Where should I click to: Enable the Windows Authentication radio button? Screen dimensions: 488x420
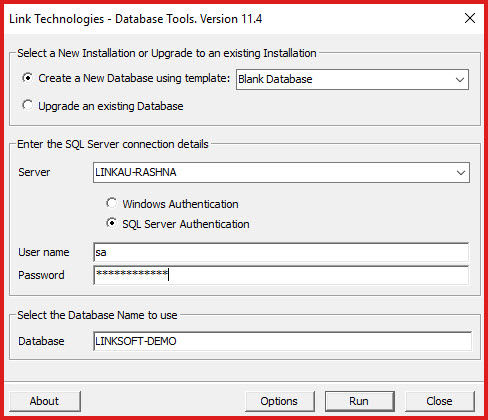click(x=112, y=203)
